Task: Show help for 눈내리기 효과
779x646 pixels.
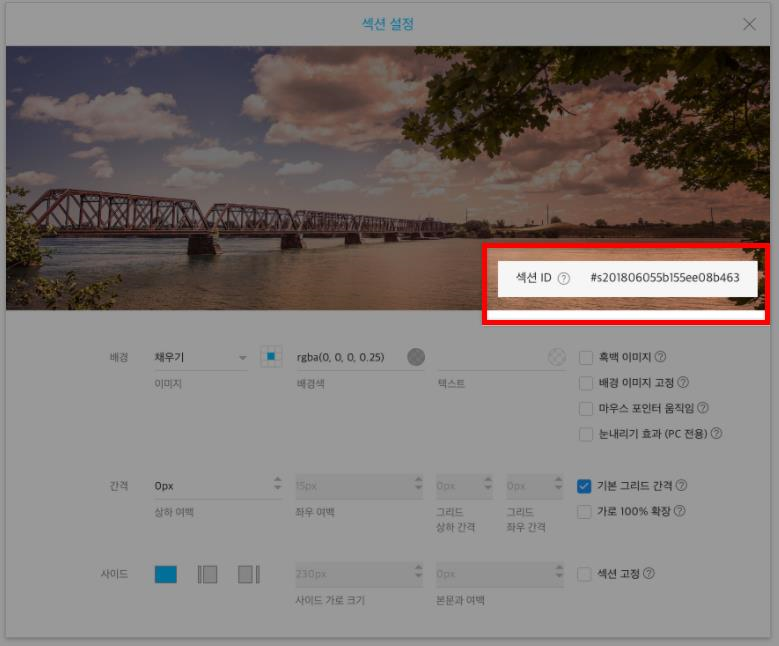Action: (716, 433)
